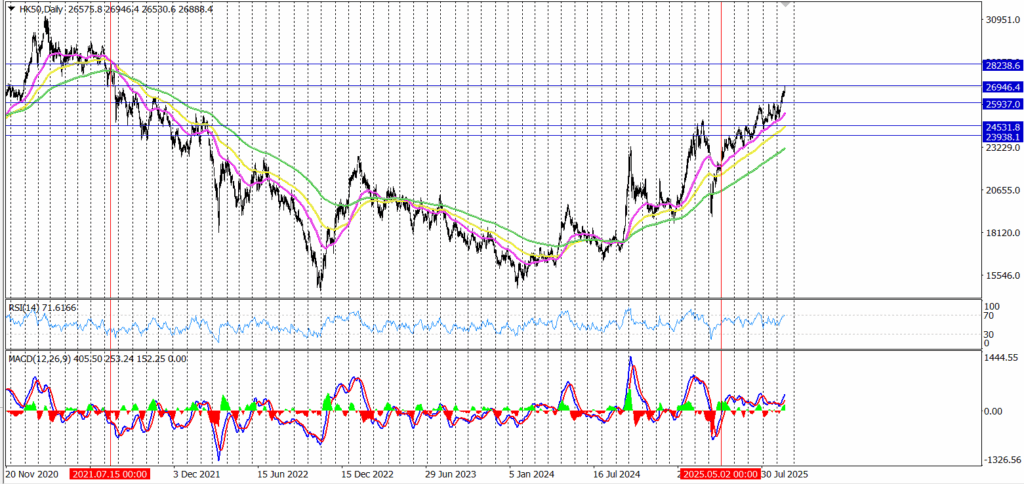The height and width of the screenshot is (484, 1024).
Task: Select the 28238.6 horizontal line price label
Action: coord(1001,65)
